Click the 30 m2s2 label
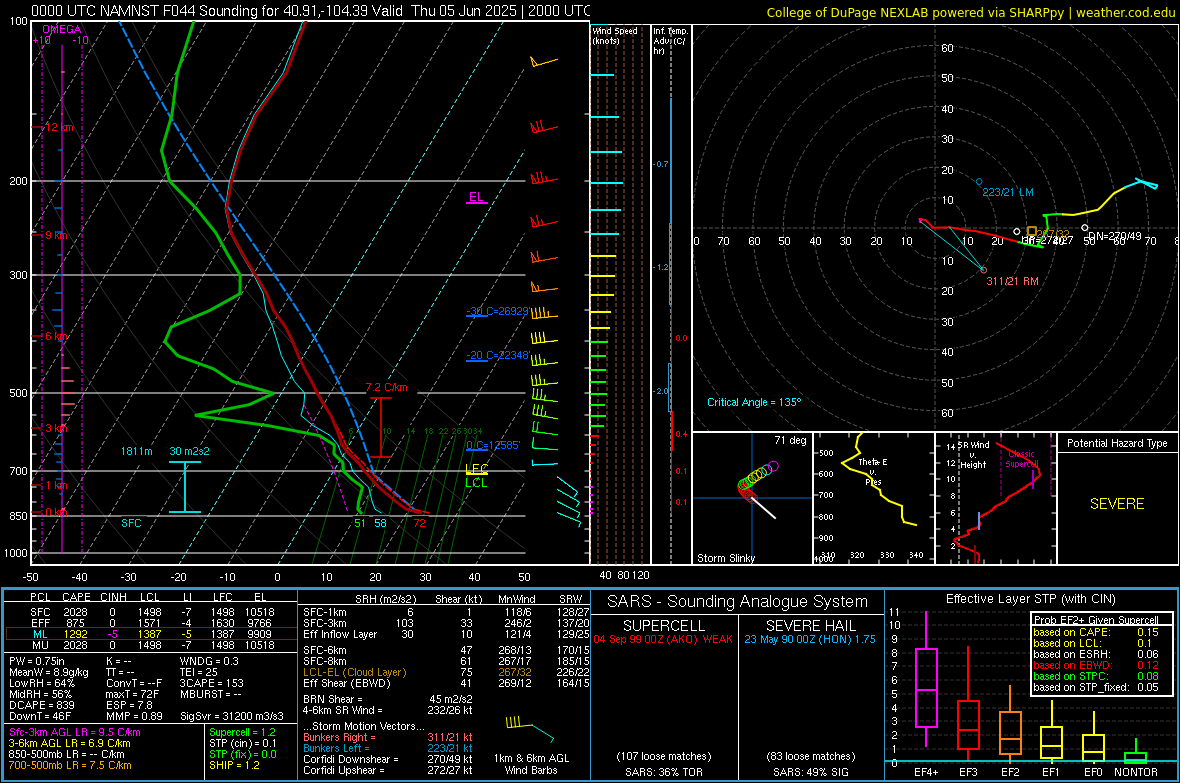The width and height of the screenshot is (1180, 783). click(189, 451)
